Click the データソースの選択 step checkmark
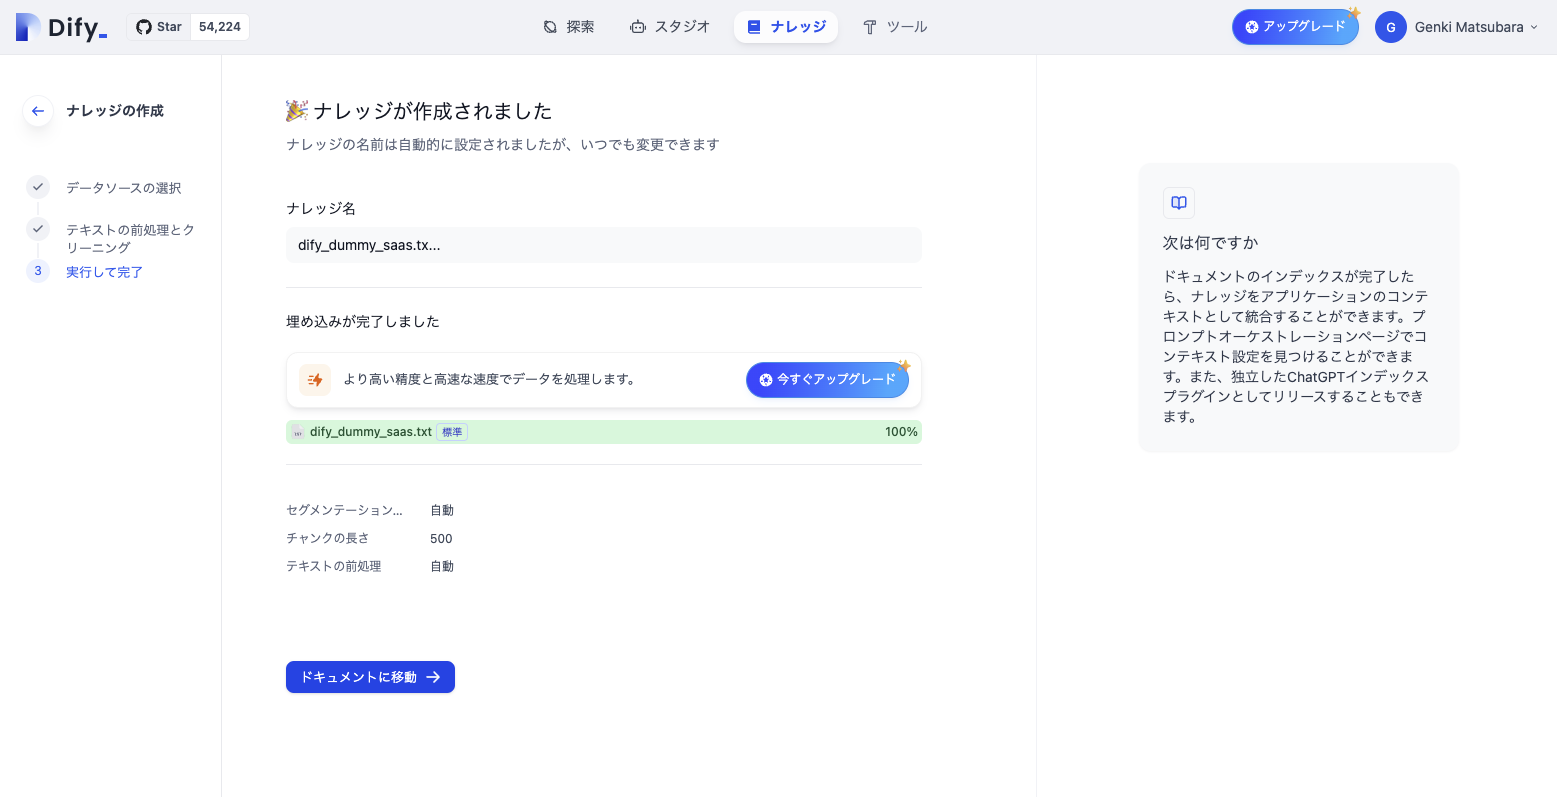This screenshot has height=797, width=1557. pos(38,187)
